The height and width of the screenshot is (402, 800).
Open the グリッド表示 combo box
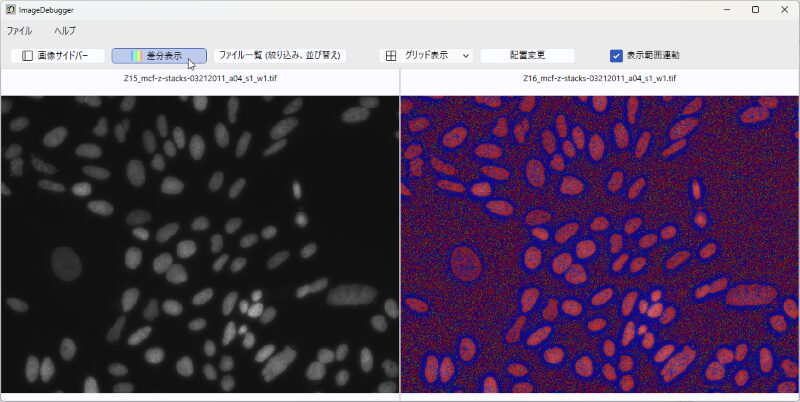pos(430,56)
